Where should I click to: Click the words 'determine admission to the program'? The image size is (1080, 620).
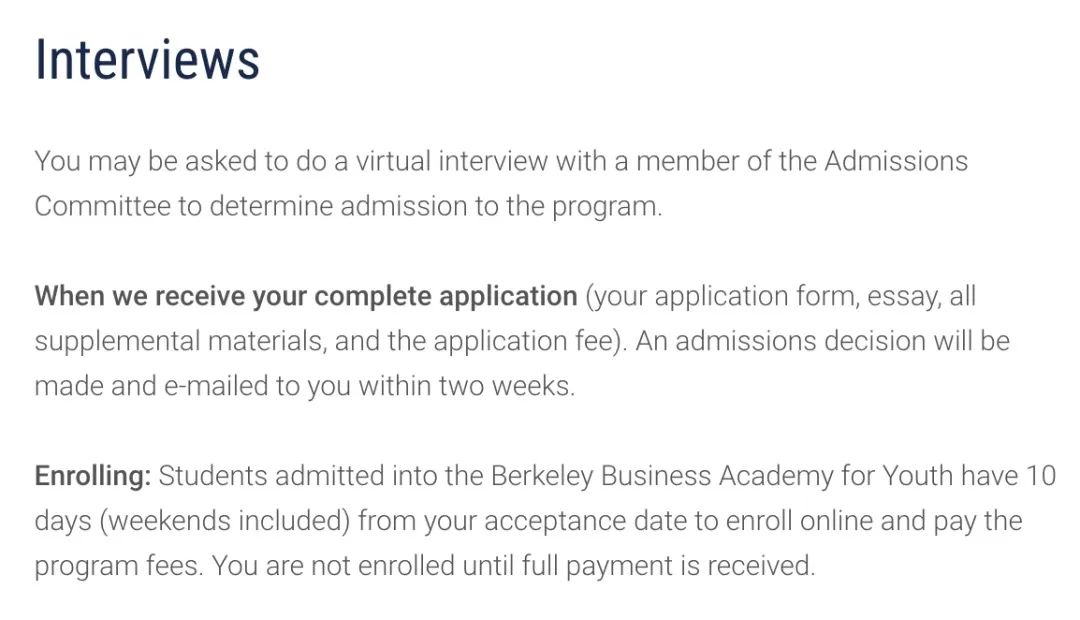coord(433,206)
